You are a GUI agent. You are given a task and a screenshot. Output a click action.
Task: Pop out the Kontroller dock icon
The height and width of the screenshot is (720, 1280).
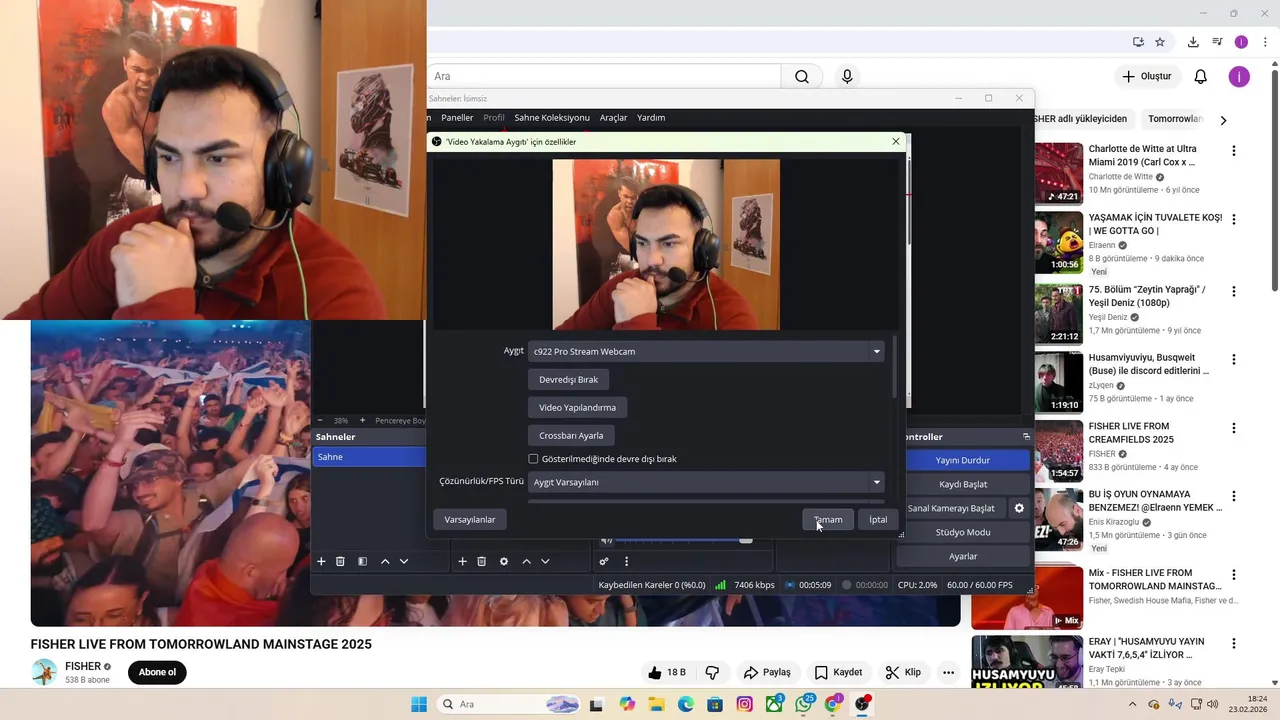tap(1026, 437)
